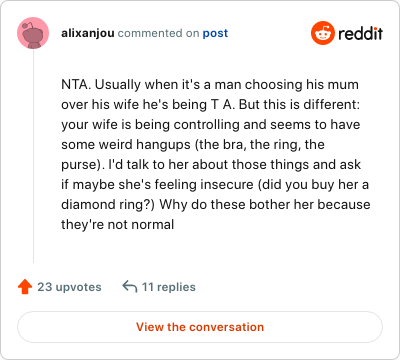Click the words "diamond ring?)" in the comment
The height and width of the screenshot is (360, 400).
108,205
